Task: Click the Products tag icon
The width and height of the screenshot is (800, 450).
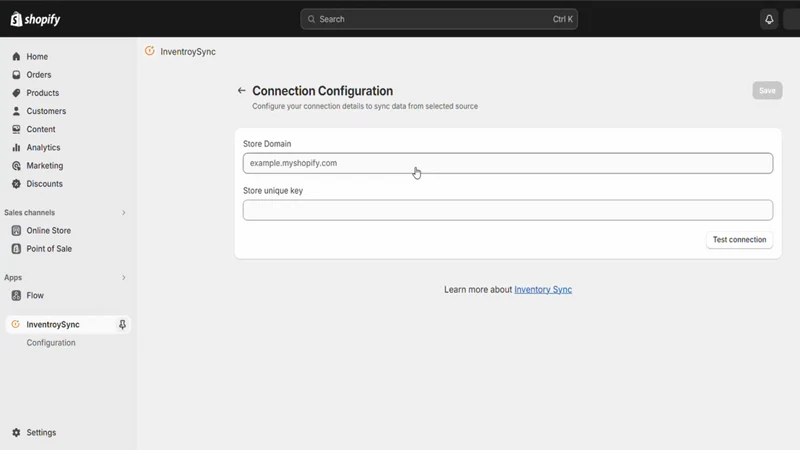Action: (16, 93)
